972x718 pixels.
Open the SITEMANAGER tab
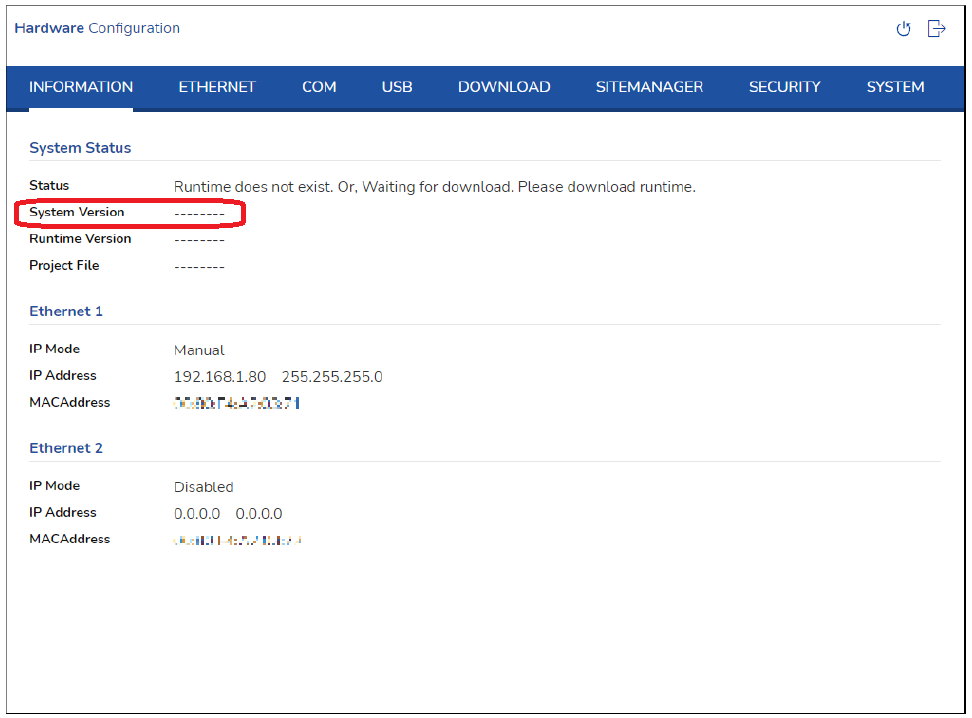(649, 87)
